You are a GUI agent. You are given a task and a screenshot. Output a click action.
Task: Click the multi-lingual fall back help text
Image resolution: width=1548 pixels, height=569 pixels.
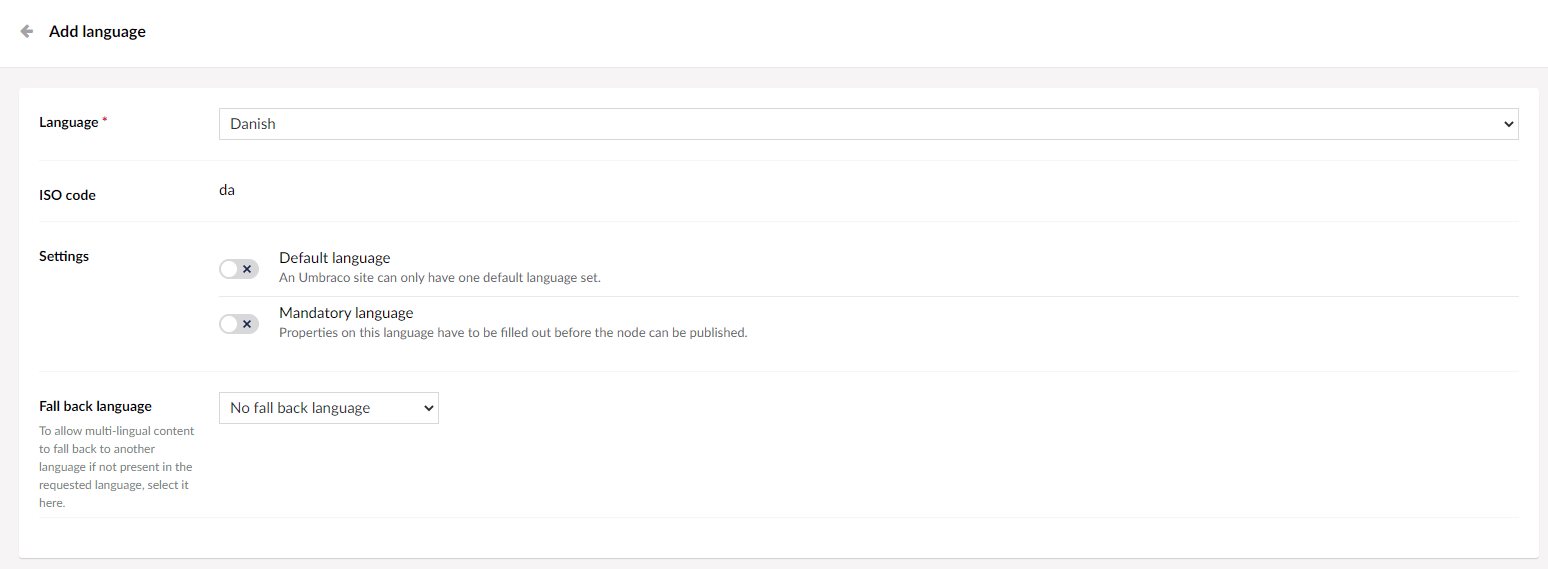(116, 467)
